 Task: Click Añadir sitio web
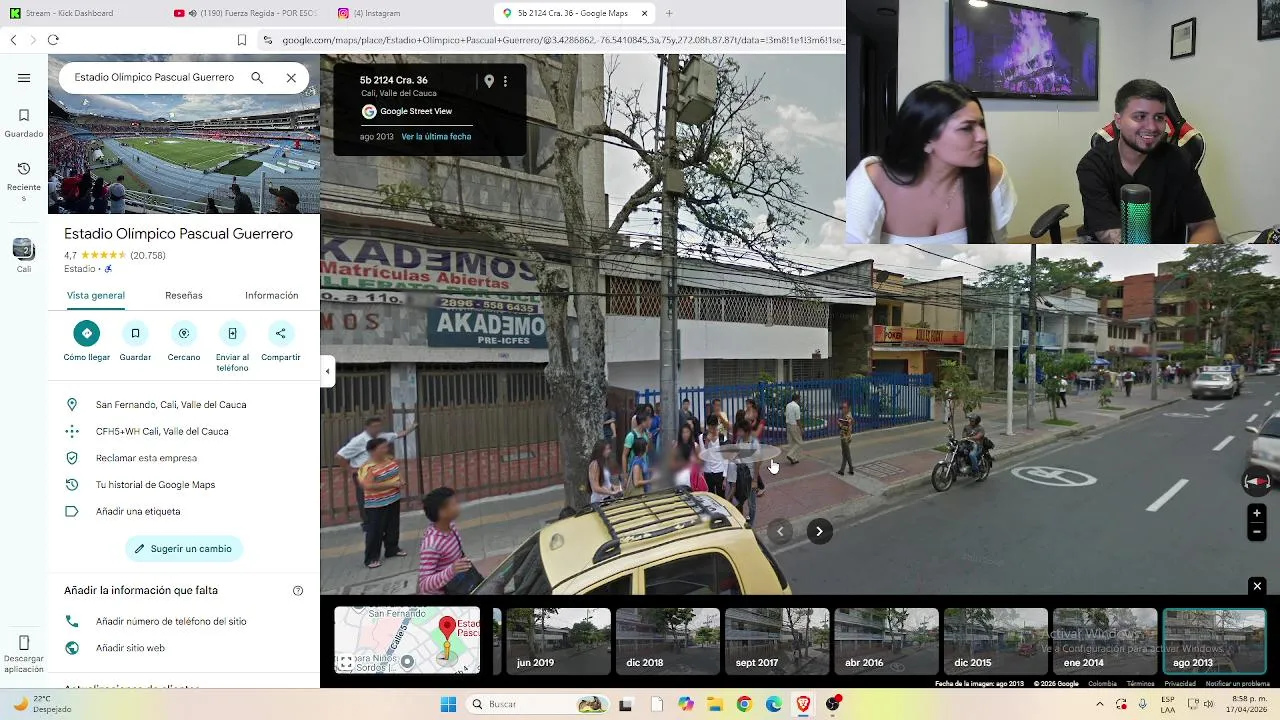(x=184, y=648)
